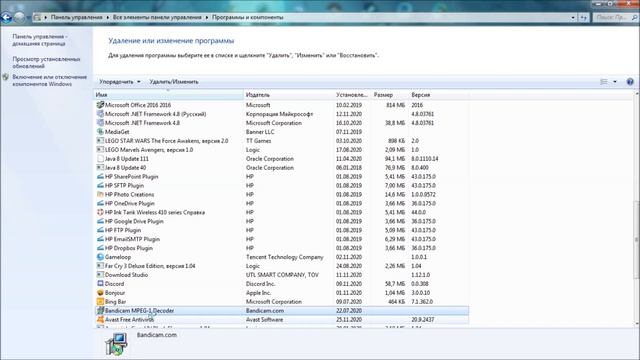Click the Discord icon
640x360 pixels.
click(x=100, y=284)
